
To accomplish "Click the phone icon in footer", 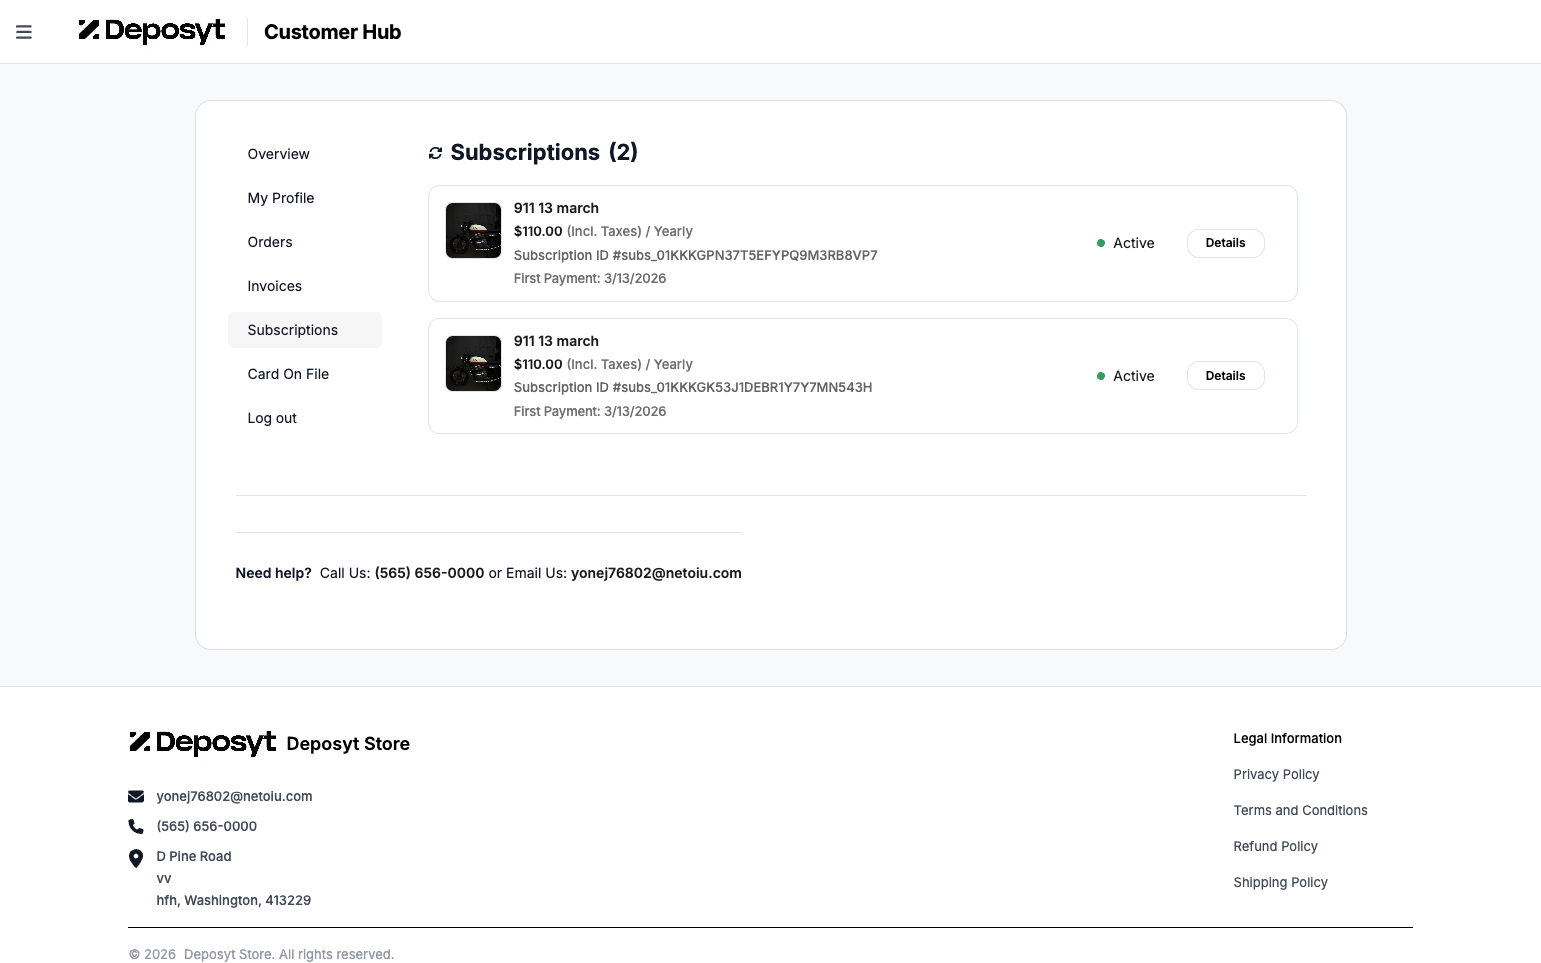I will pyautogui.click(x=136, y=826).
